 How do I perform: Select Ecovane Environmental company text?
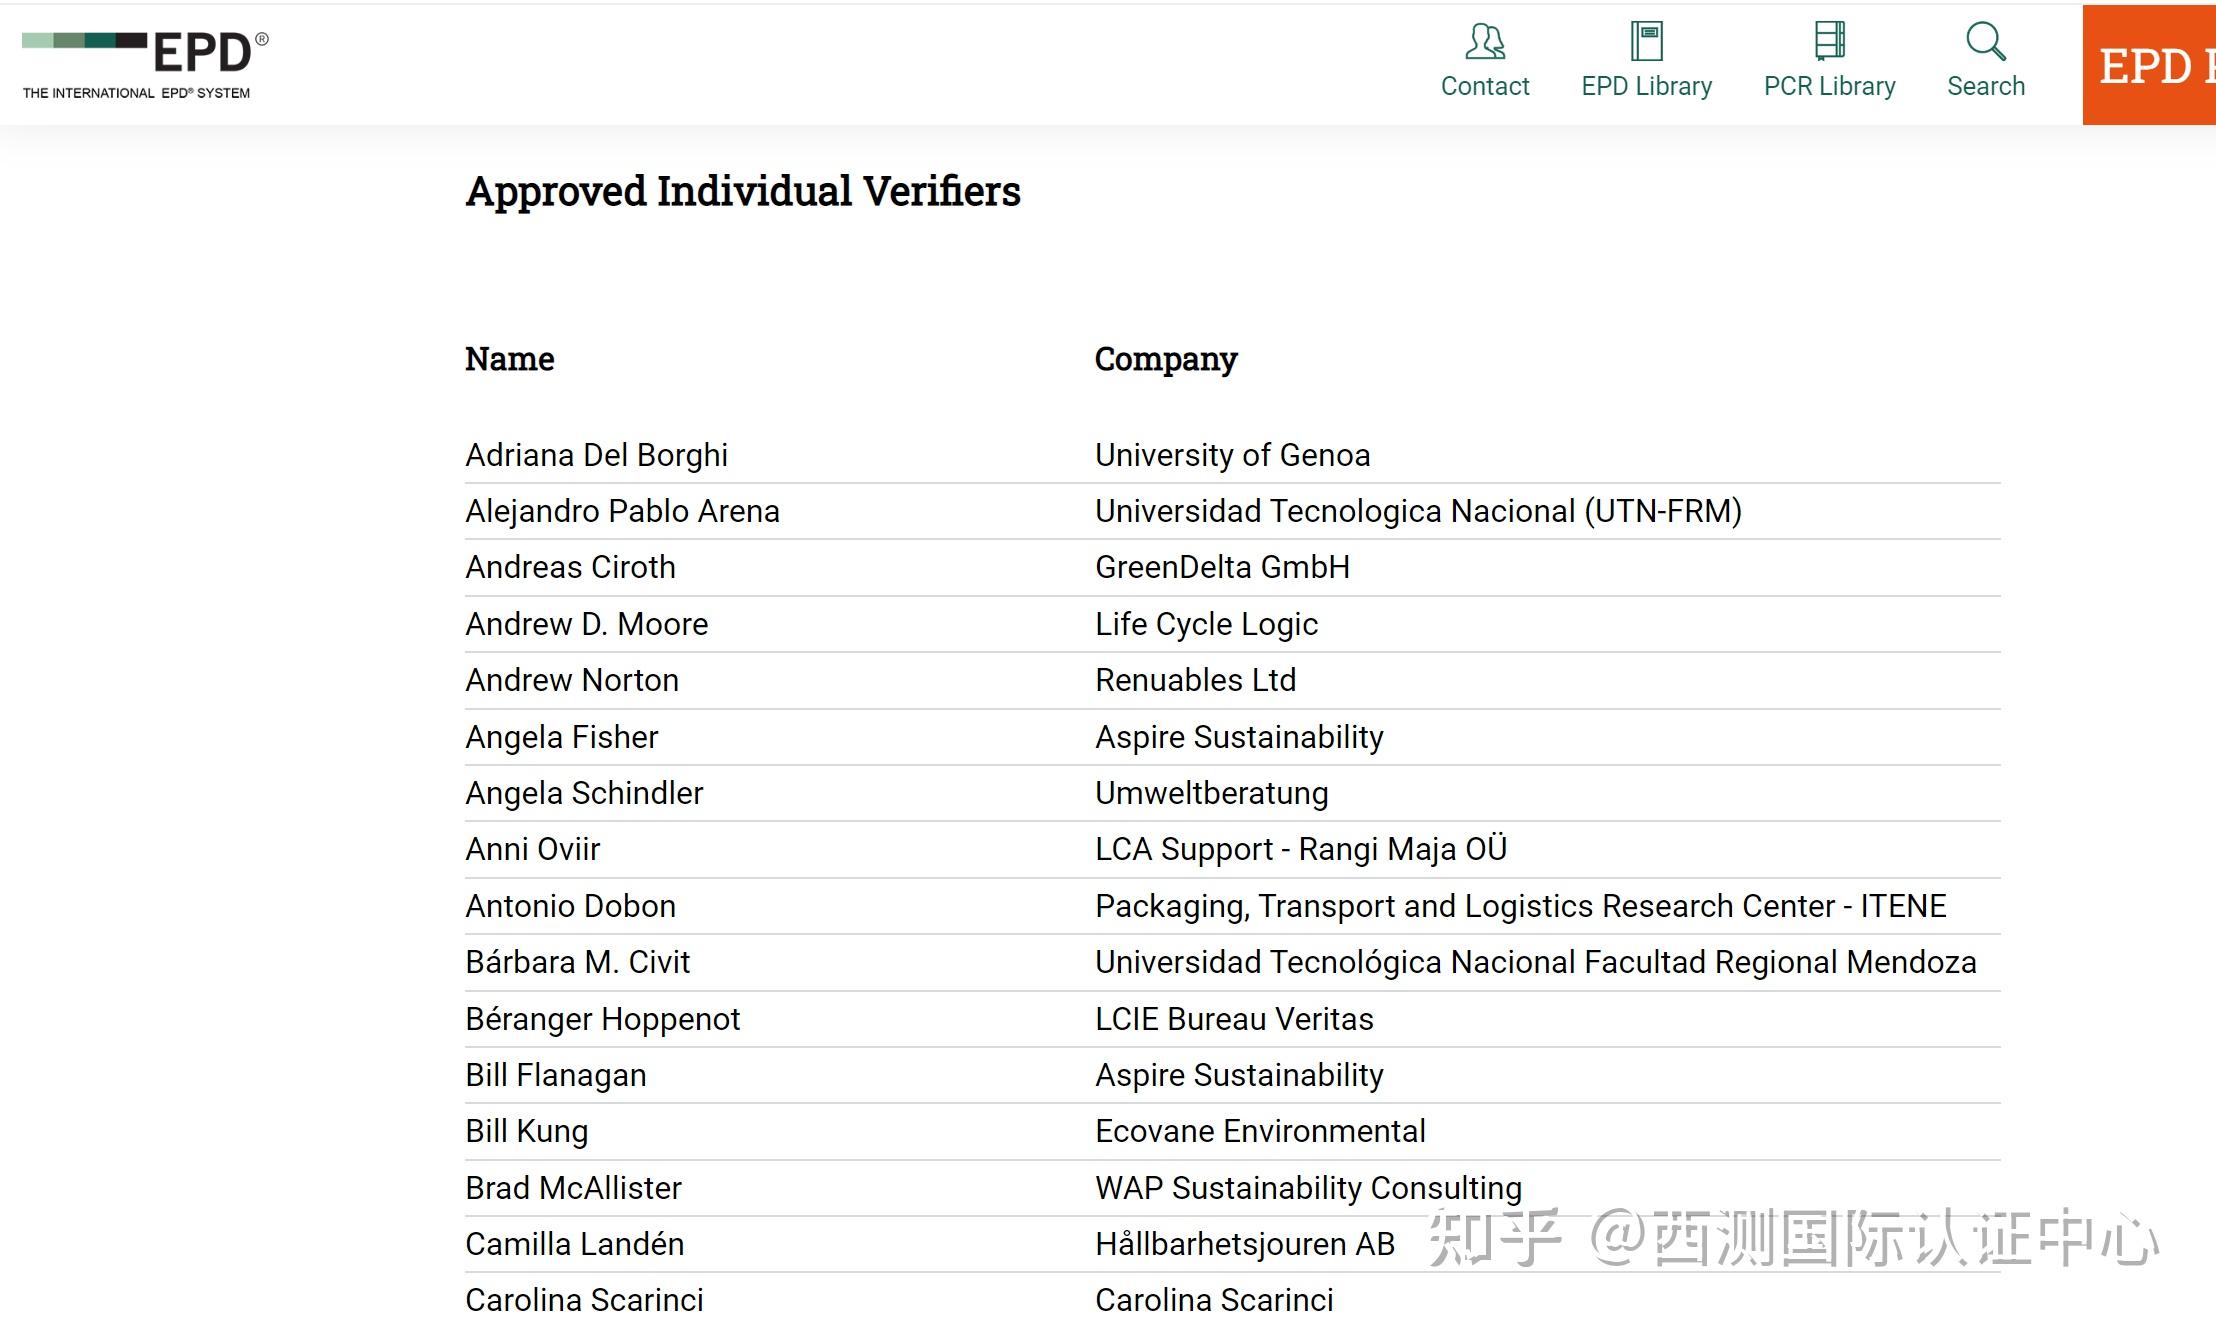click(x=1260, y=1131)
